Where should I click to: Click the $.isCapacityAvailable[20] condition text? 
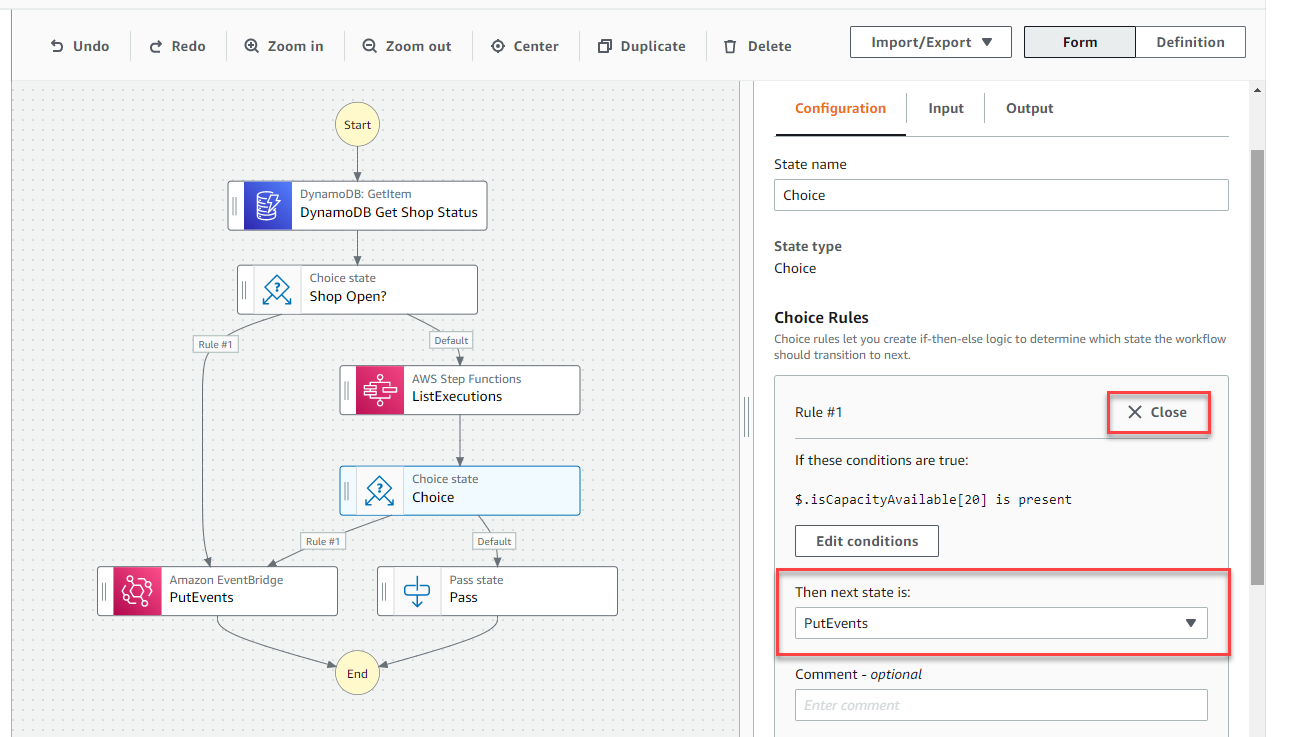tap(933, 499)
